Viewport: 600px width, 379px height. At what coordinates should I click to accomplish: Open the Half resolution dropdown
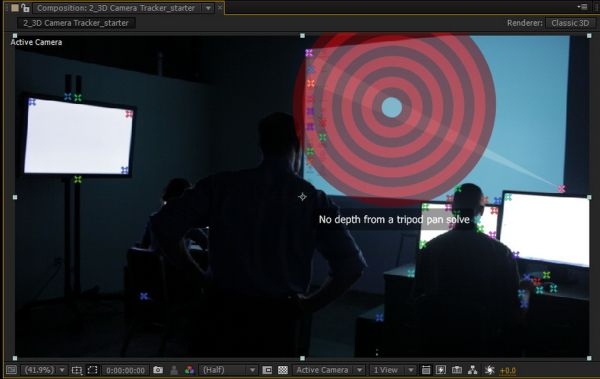[x=228, y=370]
